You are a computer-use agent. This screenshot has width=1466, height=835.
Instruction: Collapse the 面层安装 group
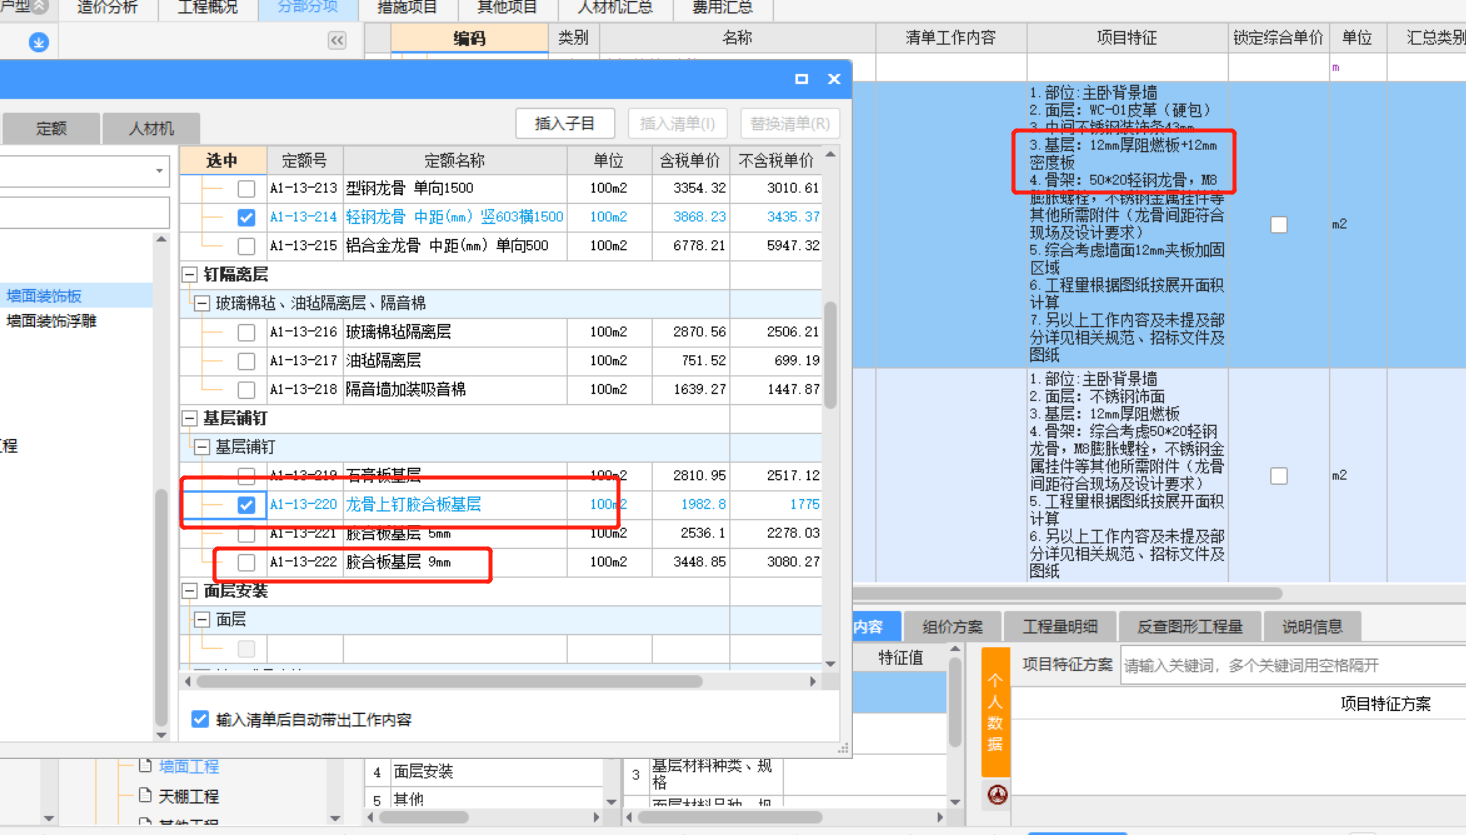click(189, 591)
